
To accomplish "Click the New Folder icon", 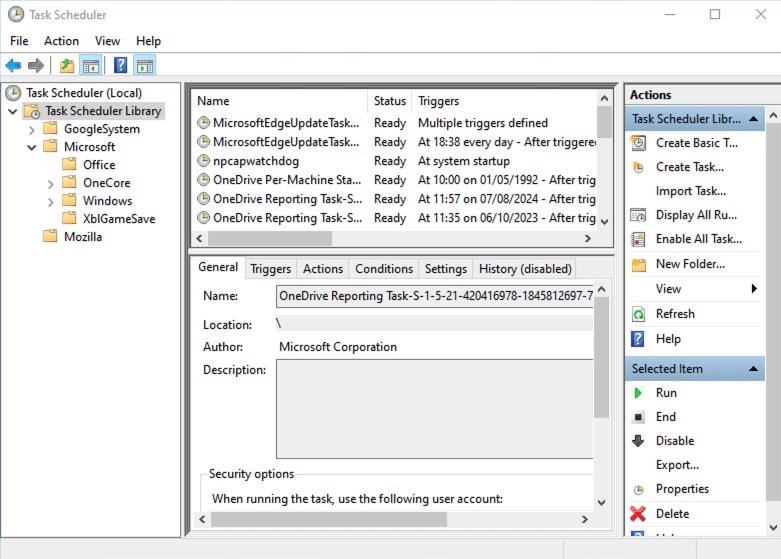I will click(x=639, y=264).
